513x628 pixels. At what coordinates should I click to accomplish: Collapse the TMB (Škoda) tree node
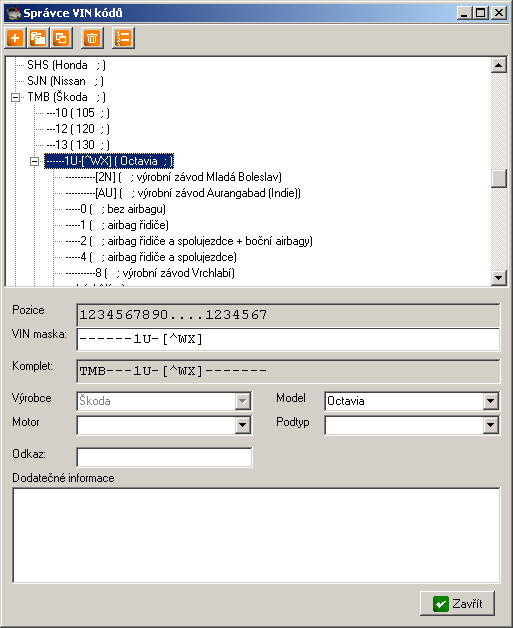tap(15, 97)
